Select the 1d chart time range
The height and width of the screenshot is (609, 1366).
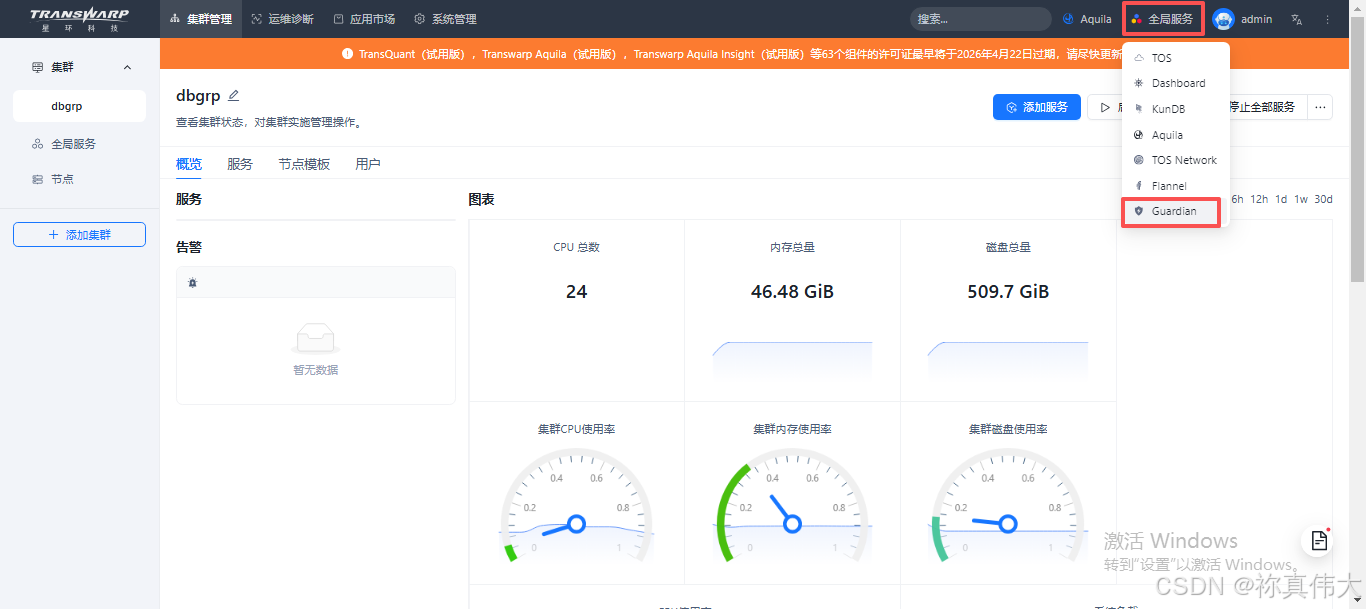pyautogui.click(x=1281, y=199)
